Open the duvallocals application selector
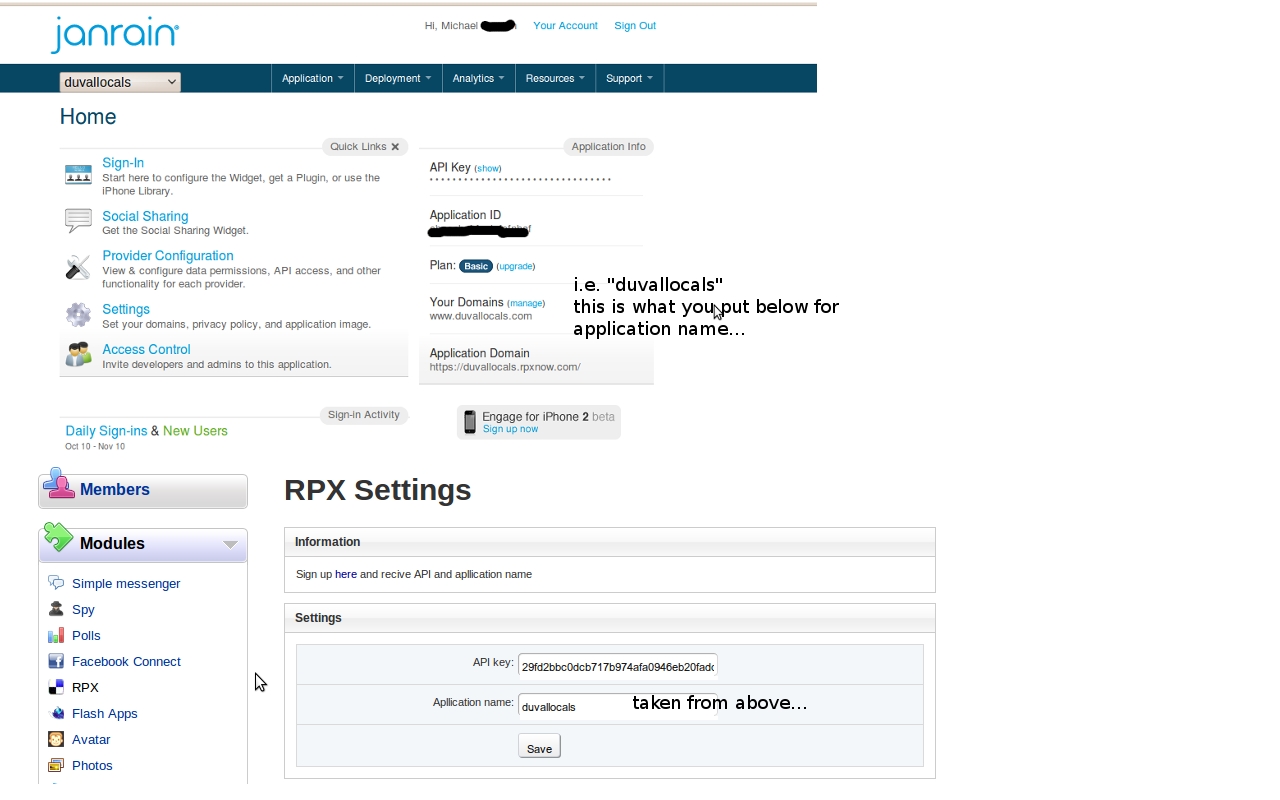The width and height of the screenshot is (1280, 800). point(120,82)
